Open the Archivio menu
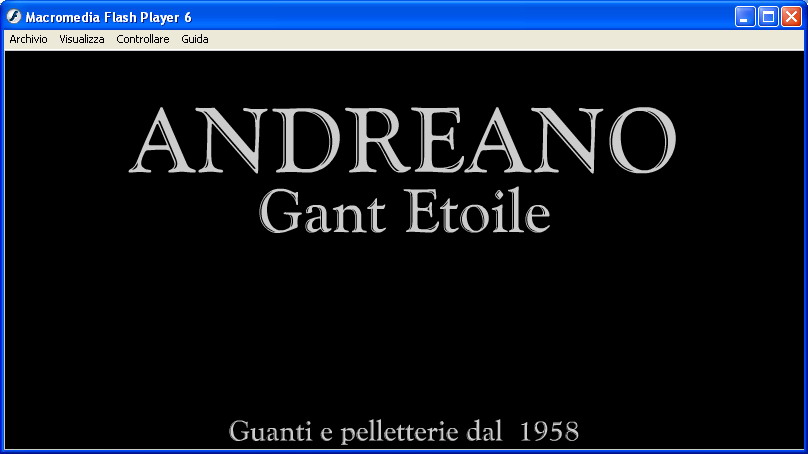The width and height of the screenshot is (808, 454). click(x=28, y=39)
